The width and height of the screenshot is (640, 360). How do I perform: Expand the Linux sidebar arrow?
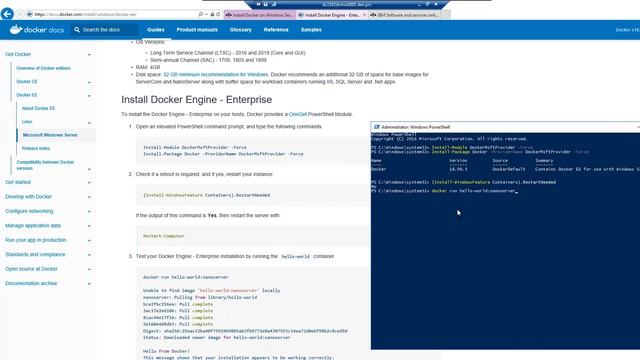(89, 123)
